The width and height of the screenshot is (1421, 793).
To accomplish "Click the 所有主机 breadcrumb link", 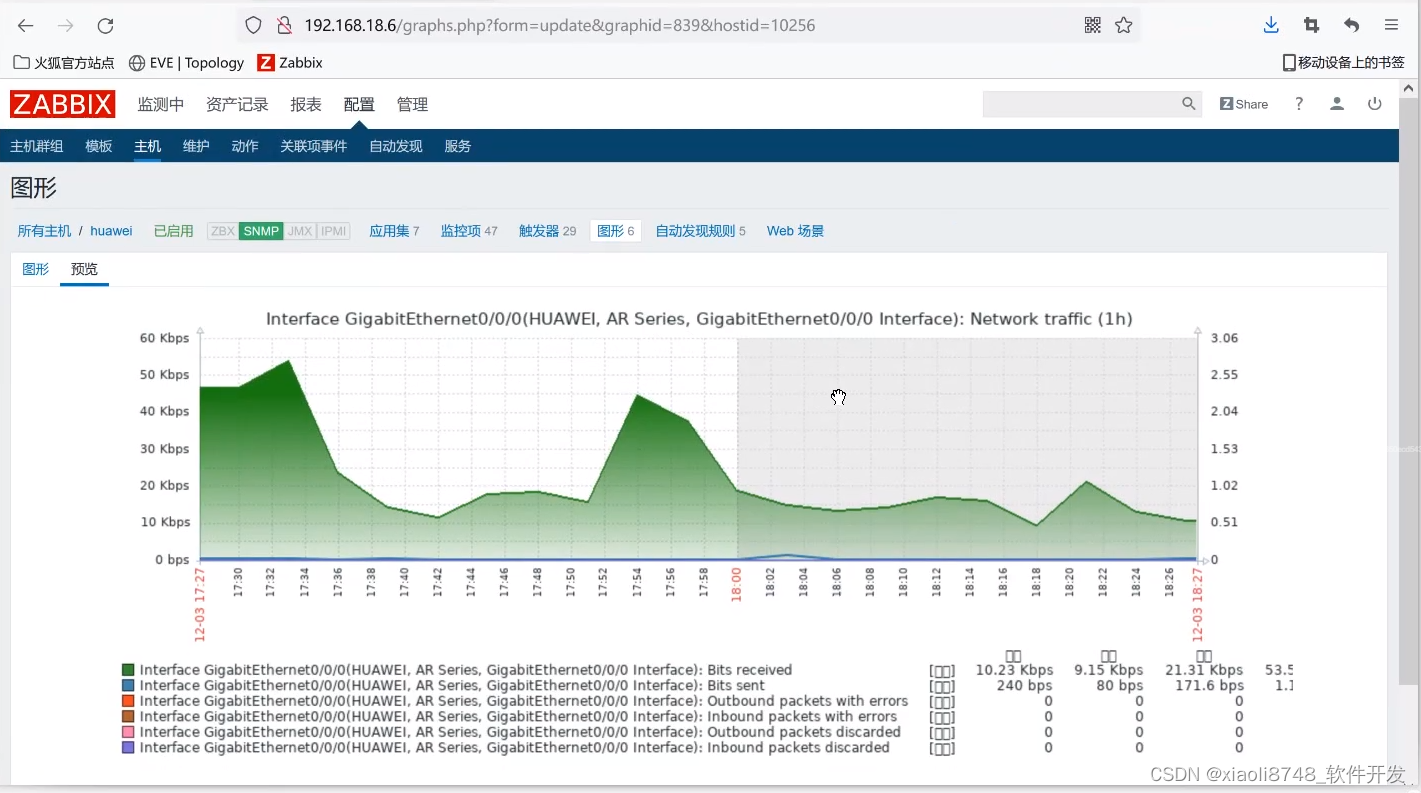I will coord(44,231).
